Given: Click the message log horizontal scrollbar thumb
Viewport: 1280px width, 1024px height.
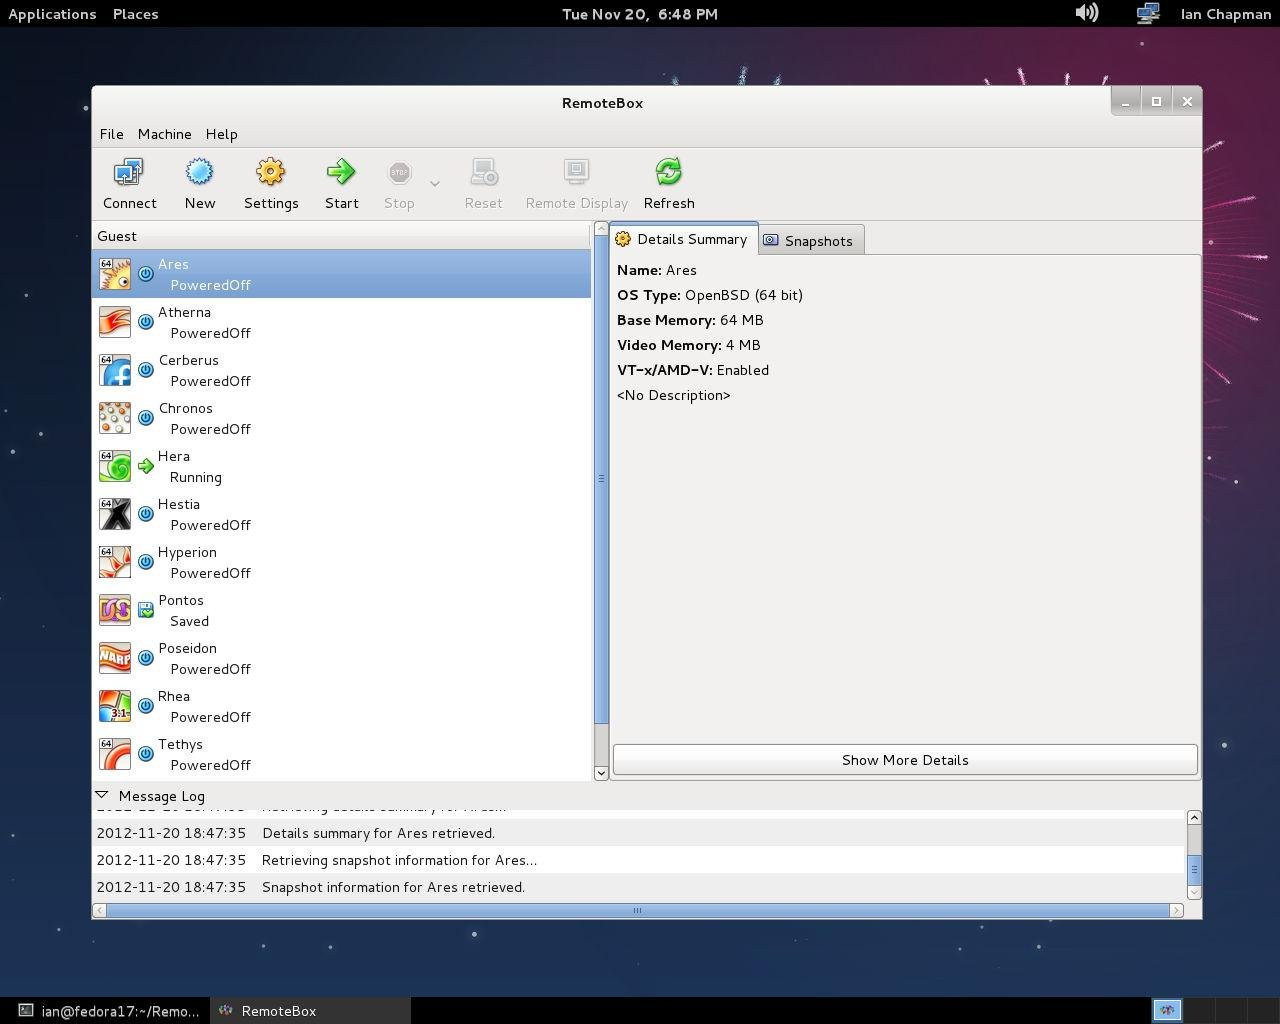Looking at the screenshot, I should (x=638, y=910).
